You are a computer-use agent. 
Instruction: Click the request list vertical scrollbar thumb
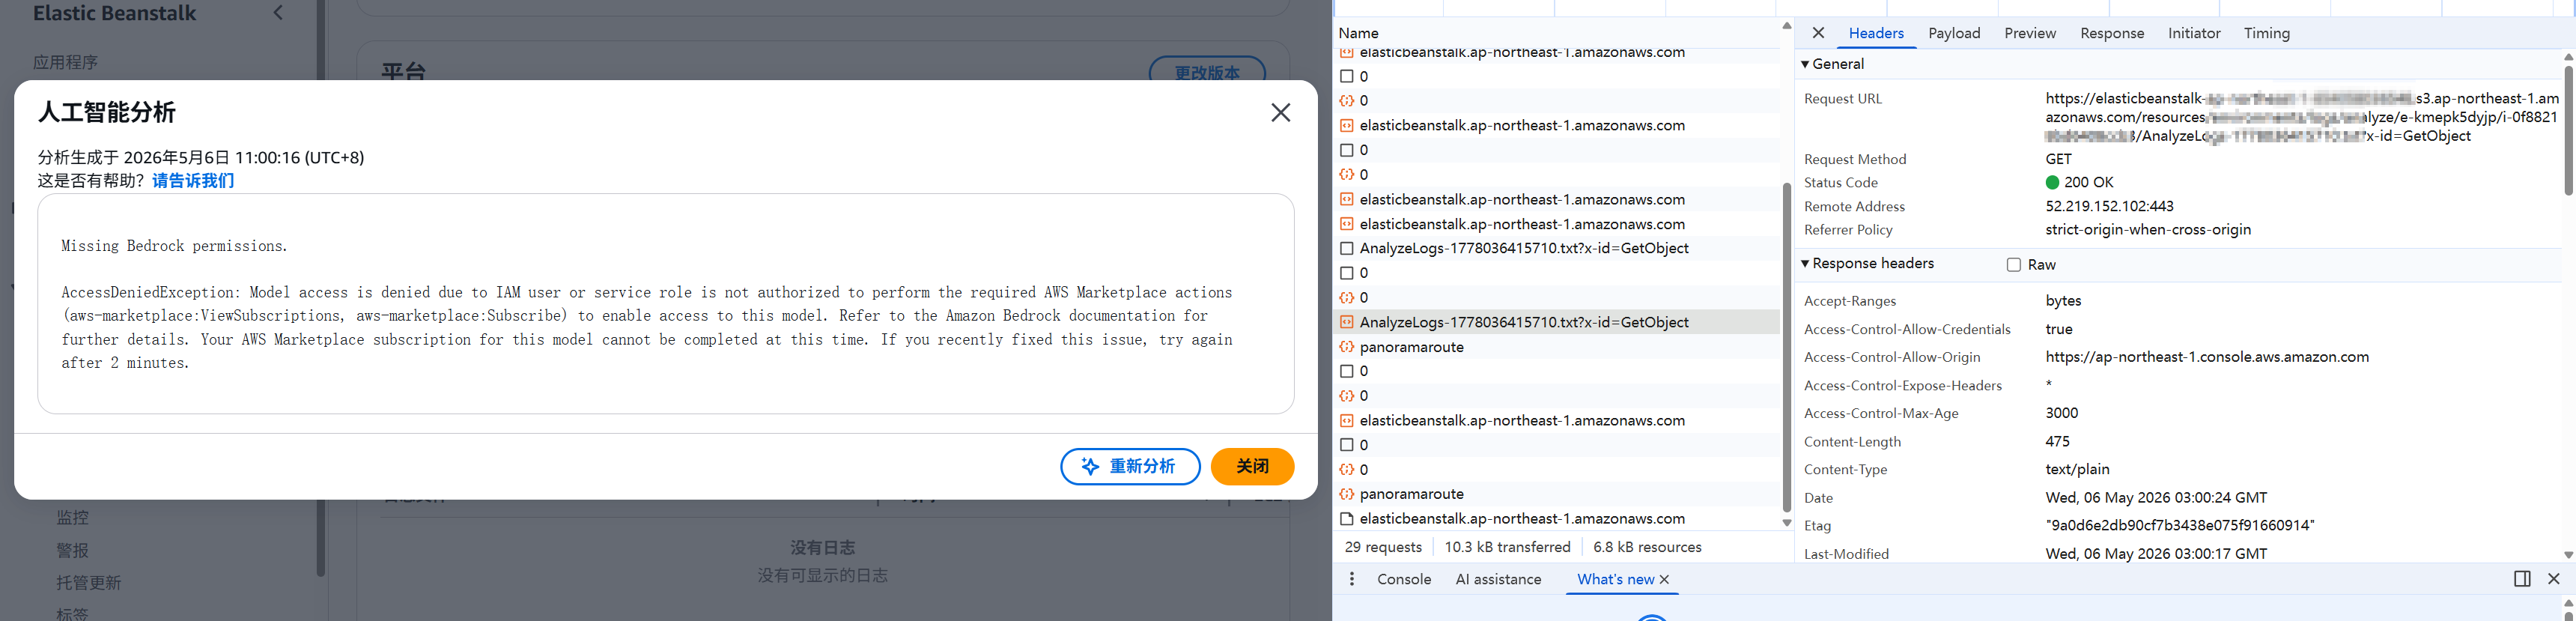1787,348
